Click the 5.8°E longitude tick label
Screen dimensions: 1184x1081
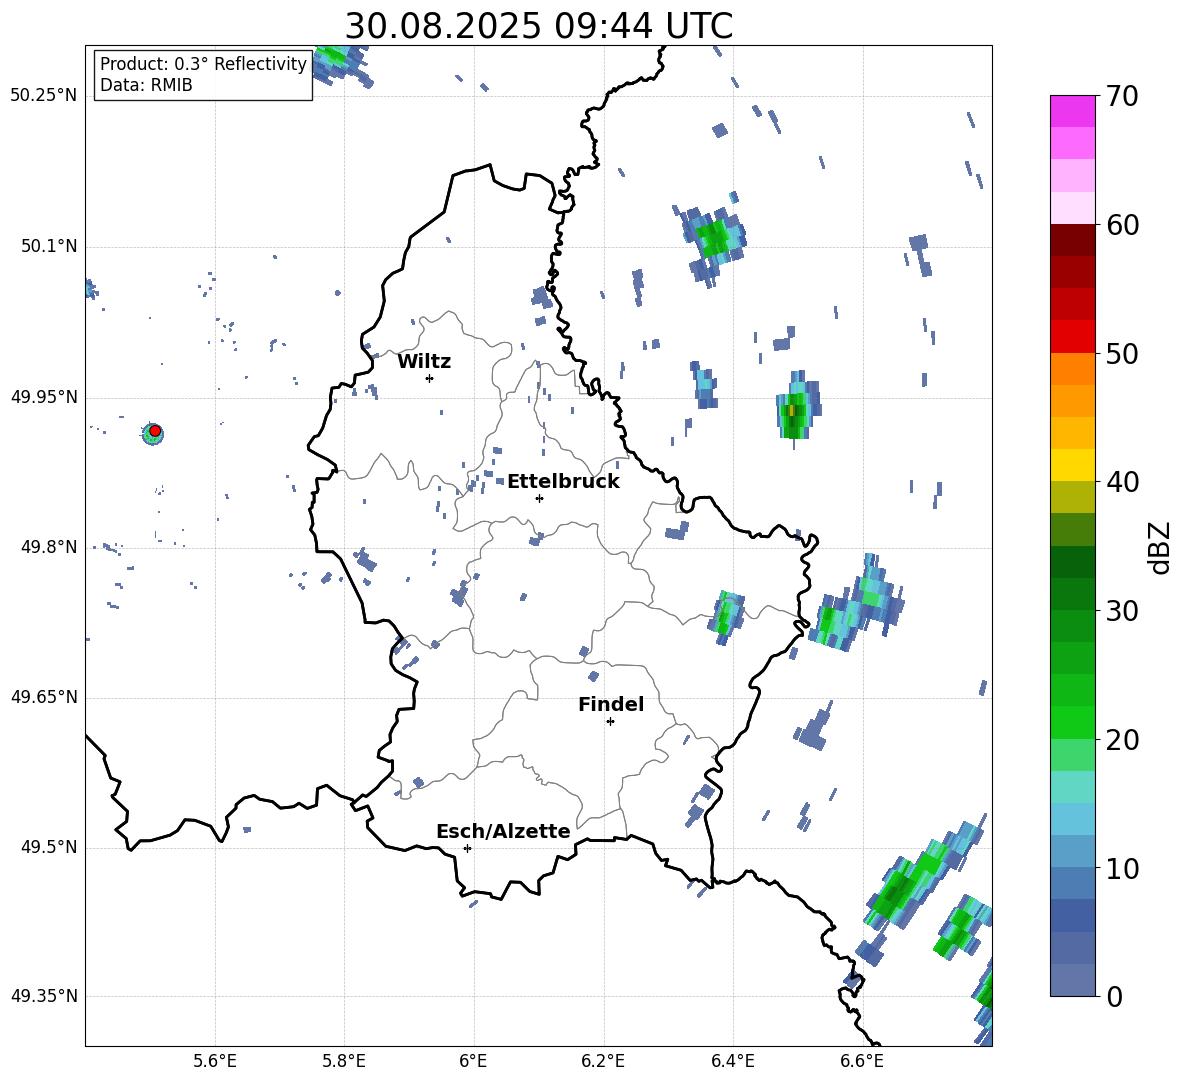coord(344,1061)
